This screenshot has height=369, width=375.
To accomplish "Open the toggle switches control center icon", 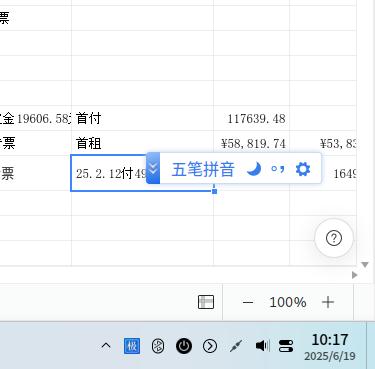I will click(x=286, y=346).
